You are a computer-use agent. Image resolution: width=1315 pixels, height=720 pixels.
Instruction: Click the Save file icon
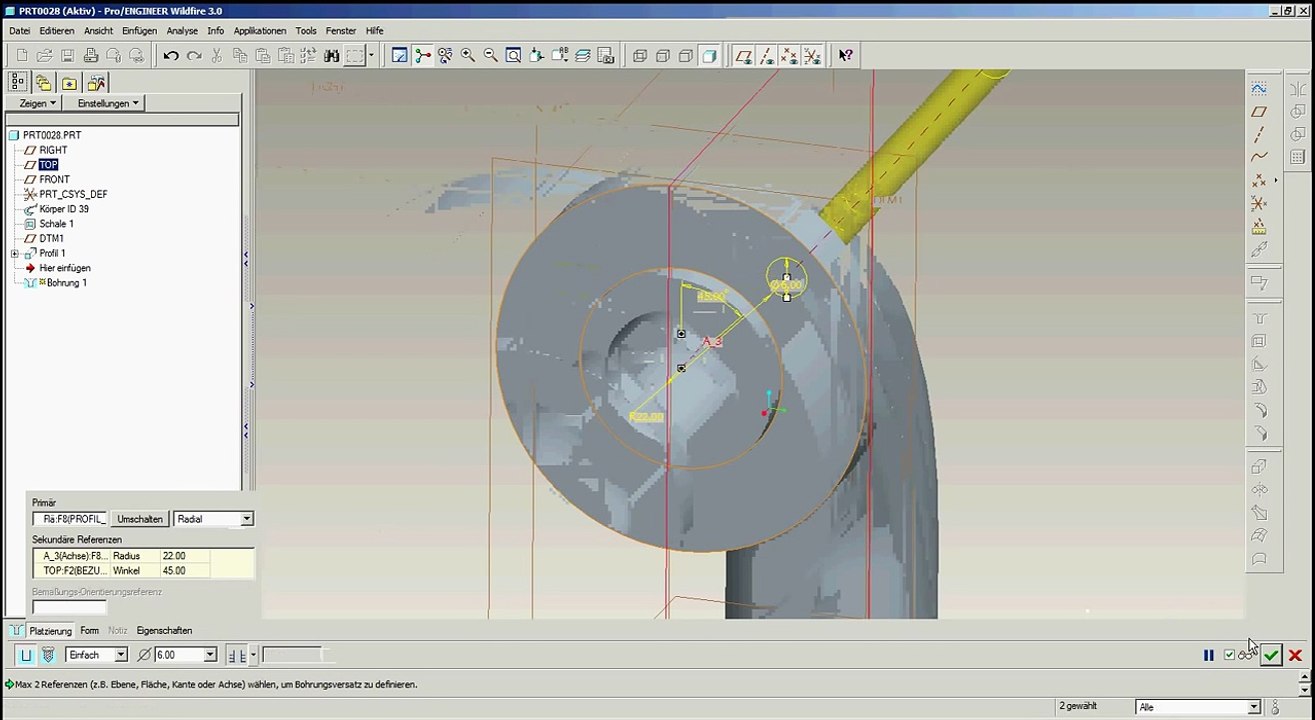click(67, 56)
